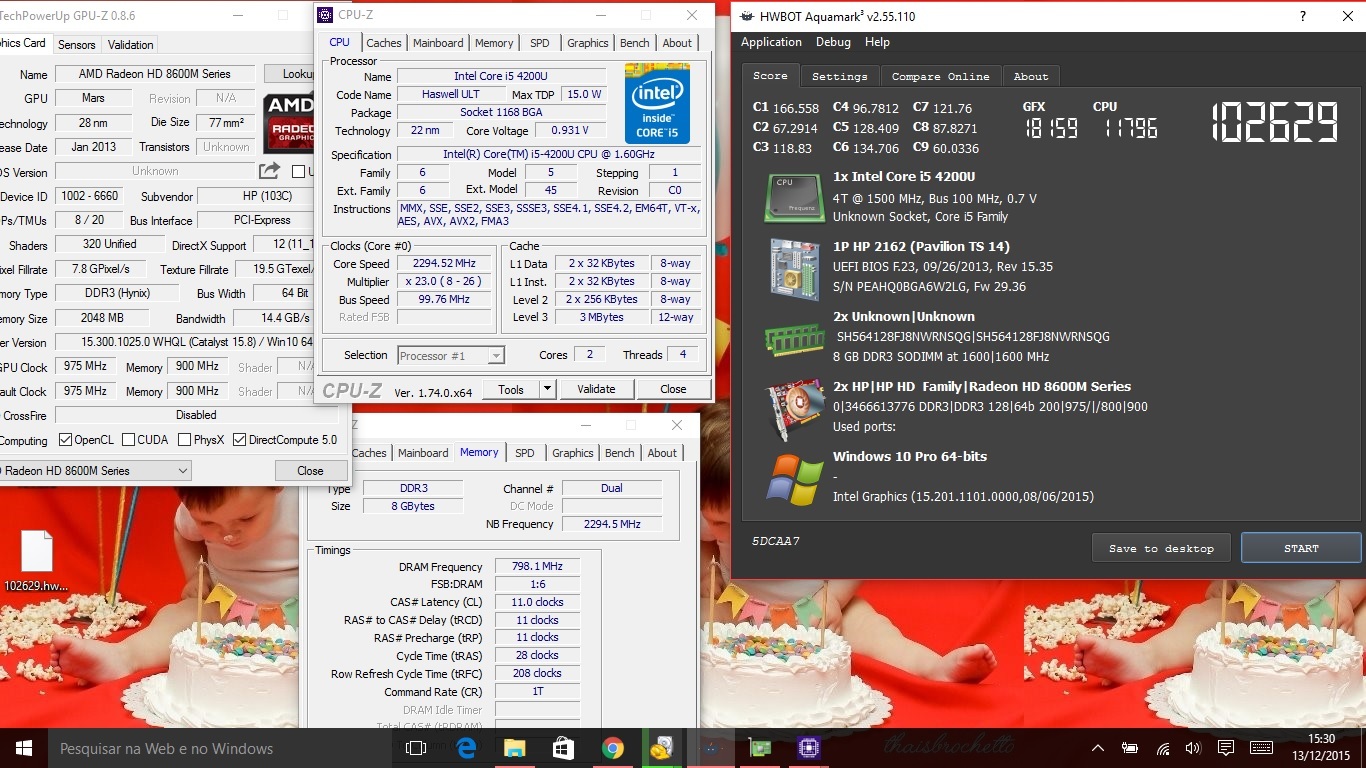
Task: Switch to the SPD tab in top CPU-Z window
Action: (539, 43)
